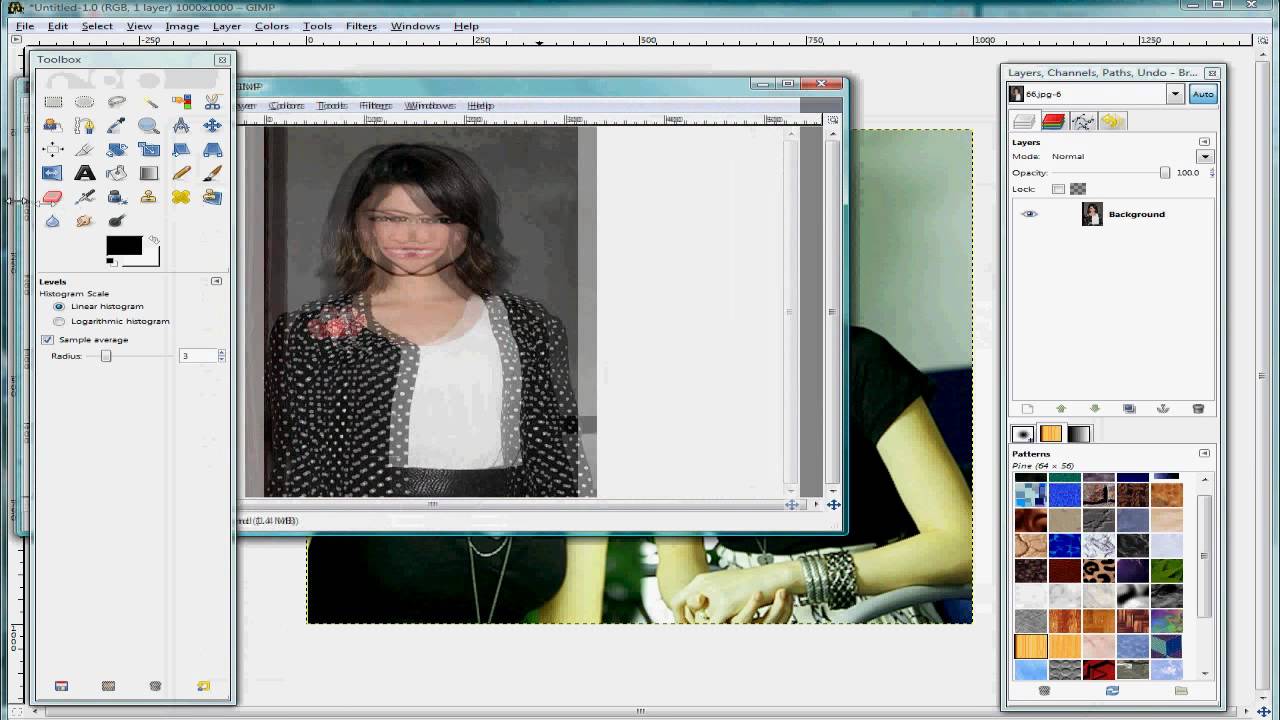1280x720 pixels.
Task: Open the Filters menu in main window
Action: coord(361,26)
